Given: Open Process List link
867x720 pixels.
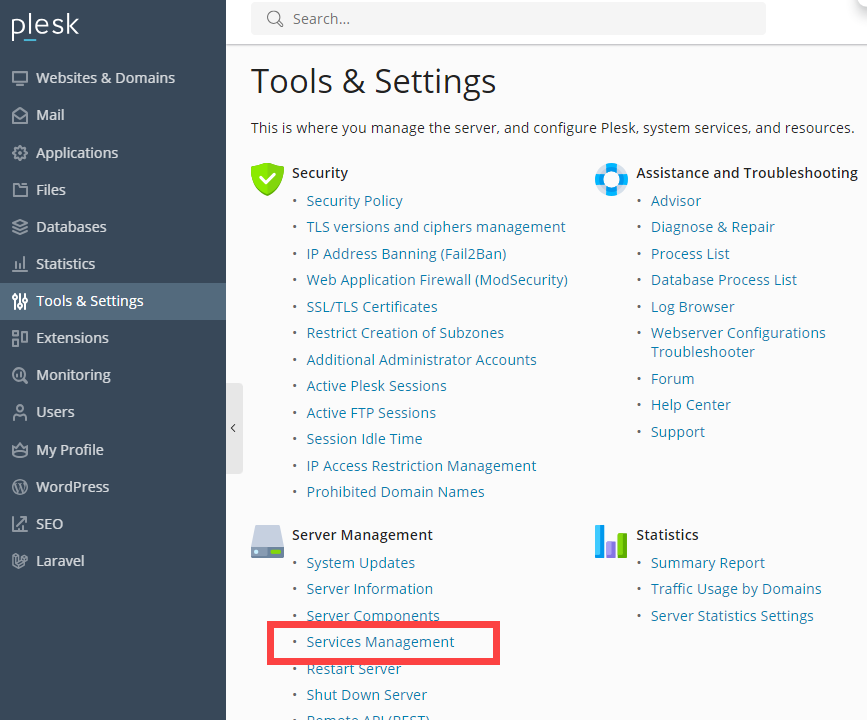Looking at the screenshot, I should click(690, 254).
